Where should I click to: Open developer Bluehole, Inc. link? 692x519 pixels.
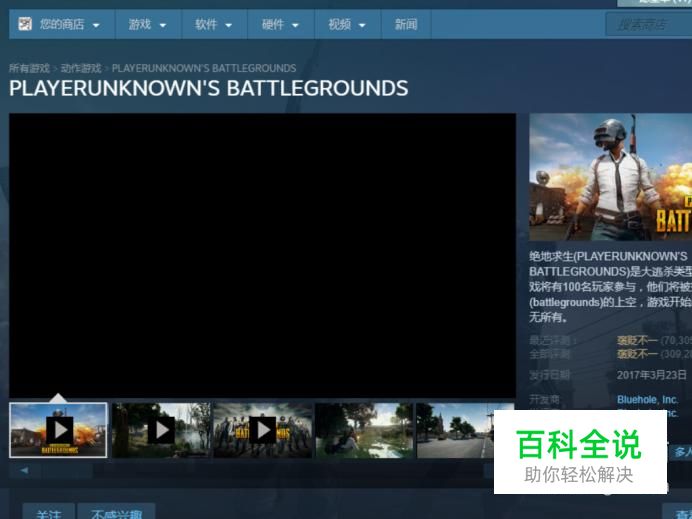(647, 399)
